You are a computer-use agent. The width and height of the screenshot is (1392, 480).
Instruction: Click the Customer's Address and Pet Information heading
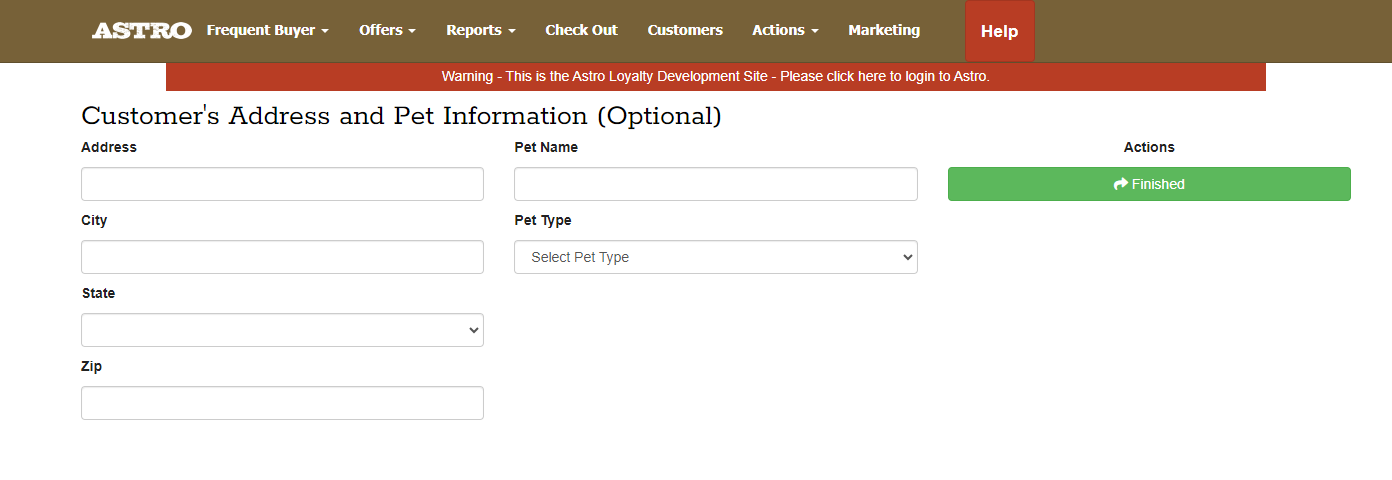tap(401, 116)
